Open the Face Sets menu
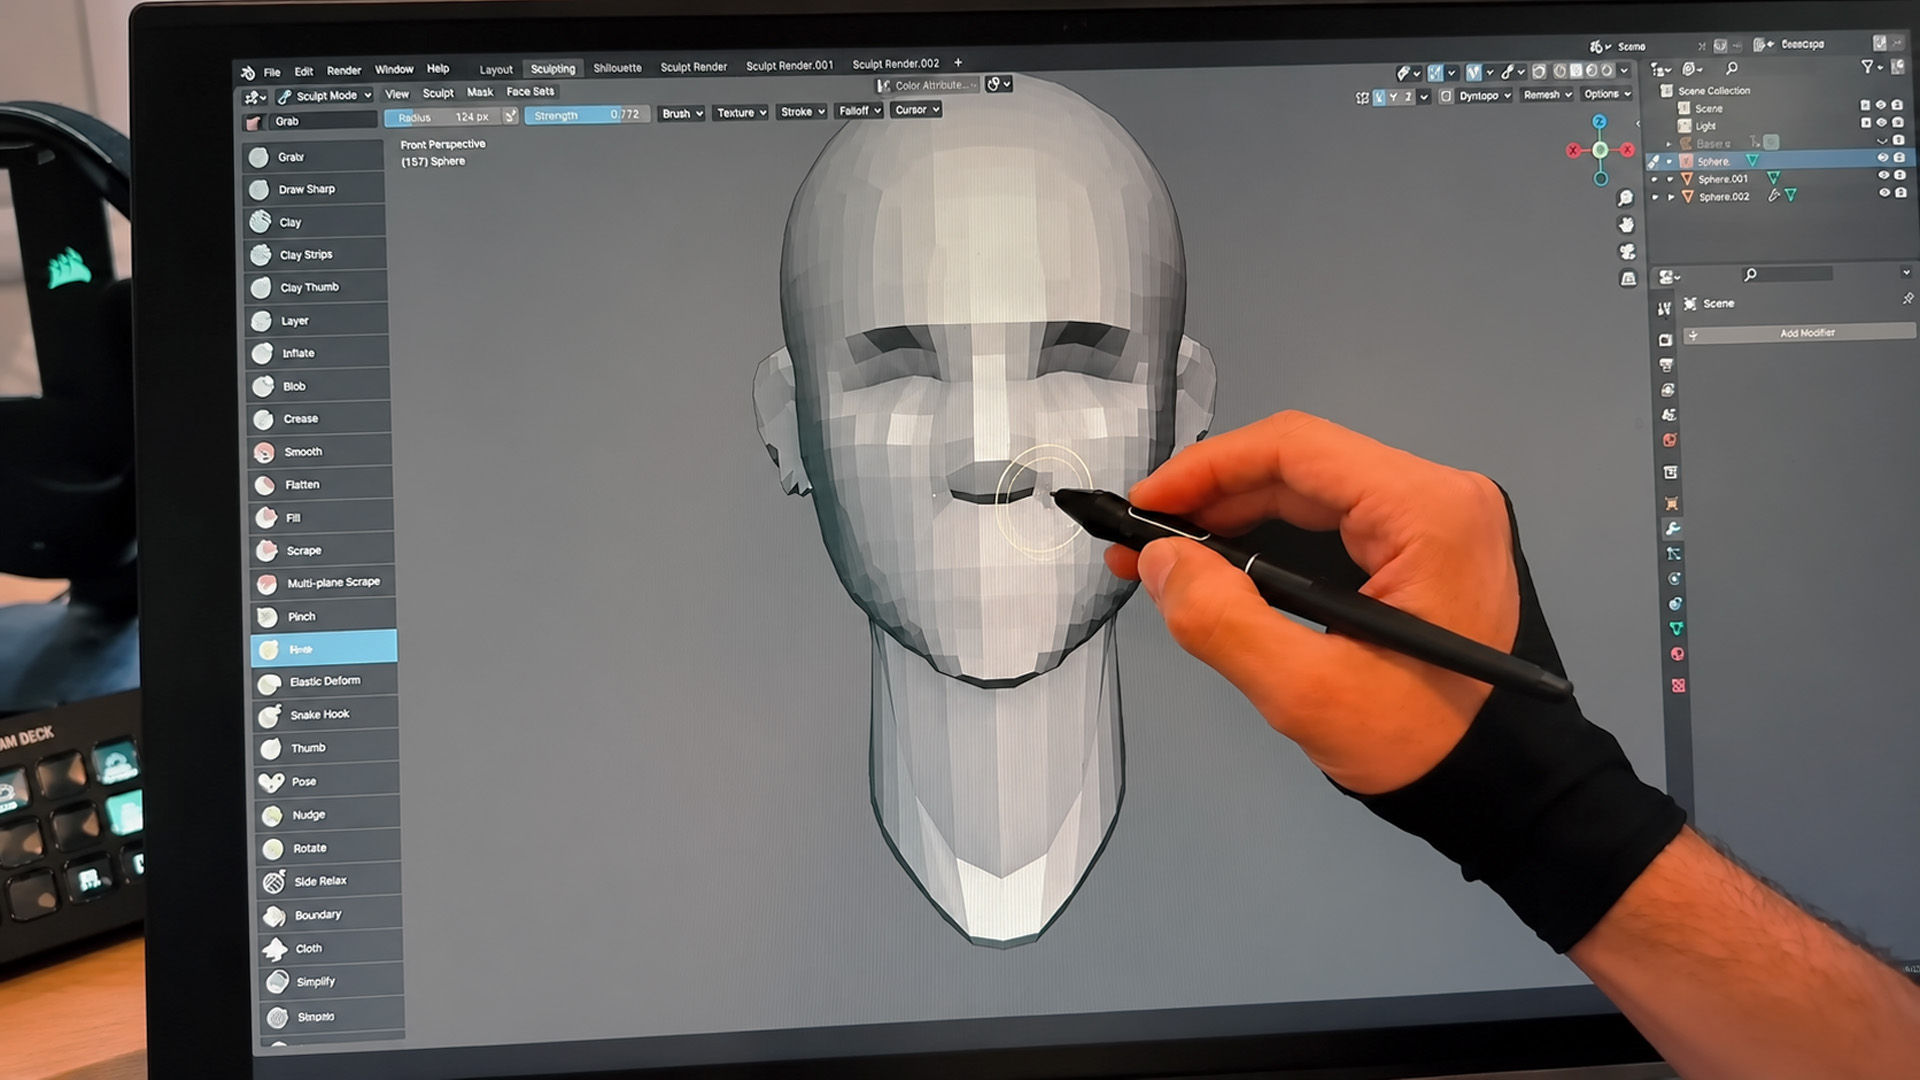Screen dimensions: 1920x1080 point(530,91)
